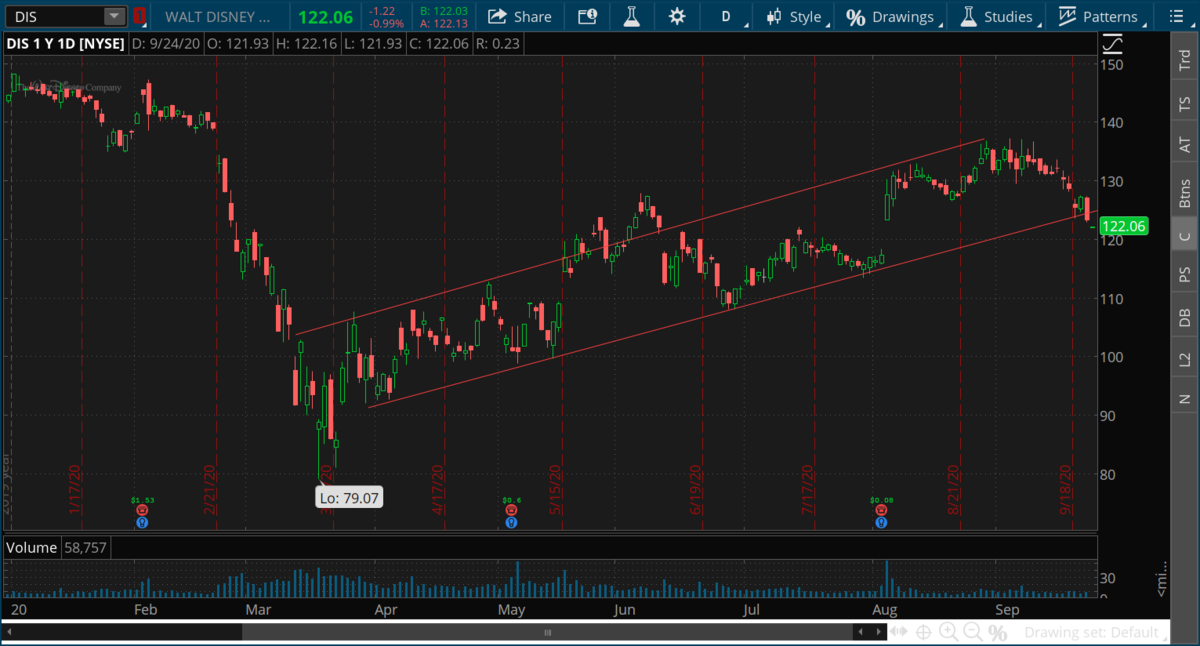Open the N sidebar tab

point(1185,398)
